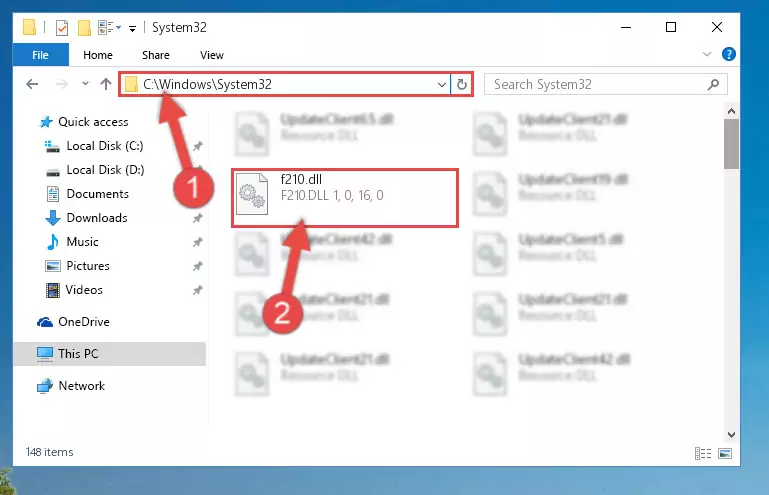Viewport: 769px width, 495px height.
Task: Switch to the Share ribbon tab
Action: tap(155, 55)
